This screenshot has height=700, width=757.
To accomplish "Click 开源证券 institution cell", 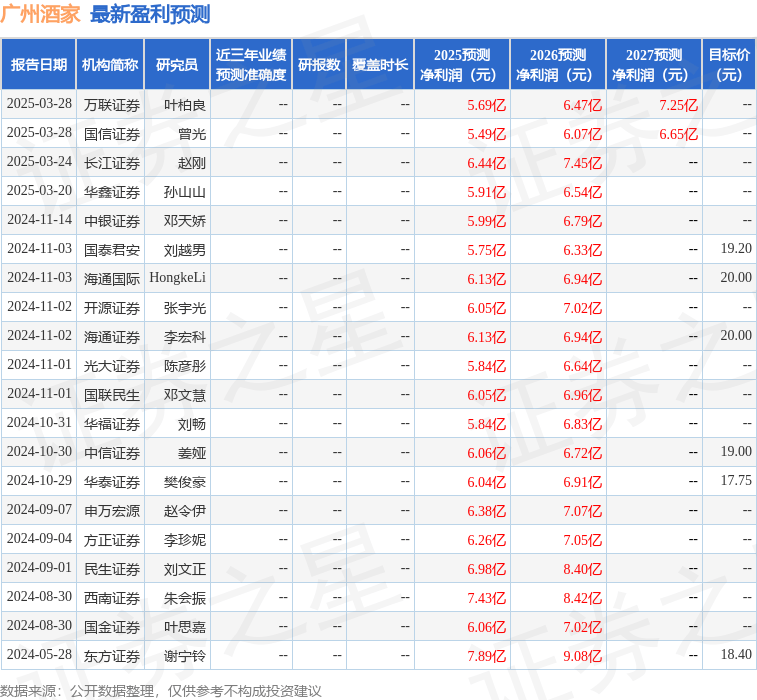I will 112,308.
